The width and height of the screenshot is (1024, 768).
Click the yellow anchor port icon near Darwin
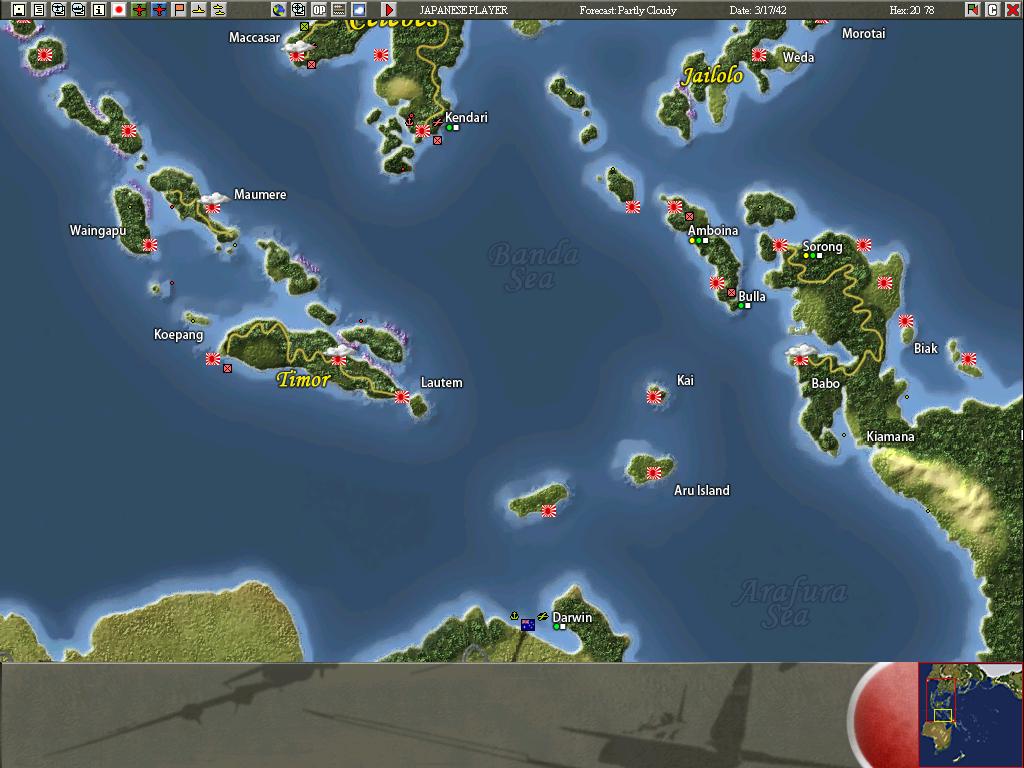pyautogui.click(x=514, y=616)
